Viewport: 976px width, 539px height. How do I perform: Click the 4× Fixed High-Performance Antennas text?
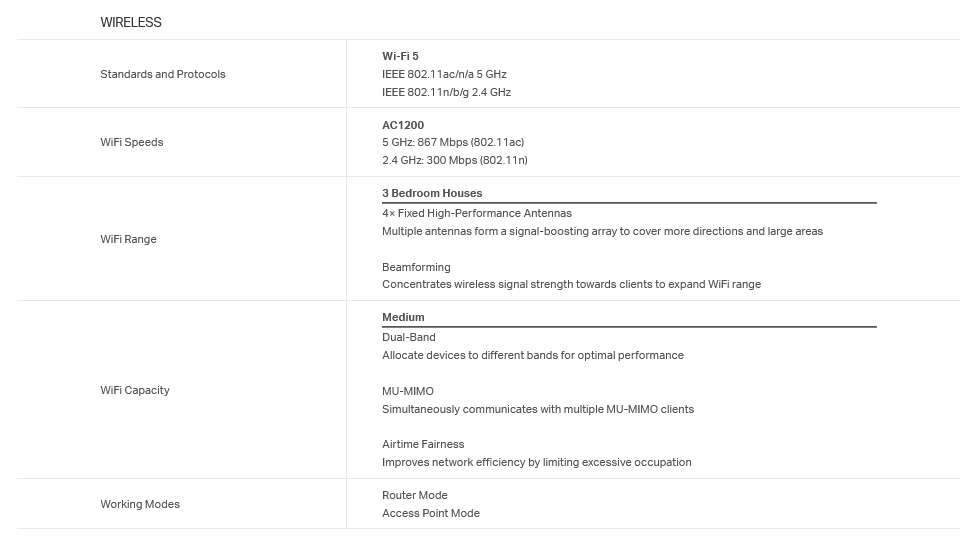point(477,213)
